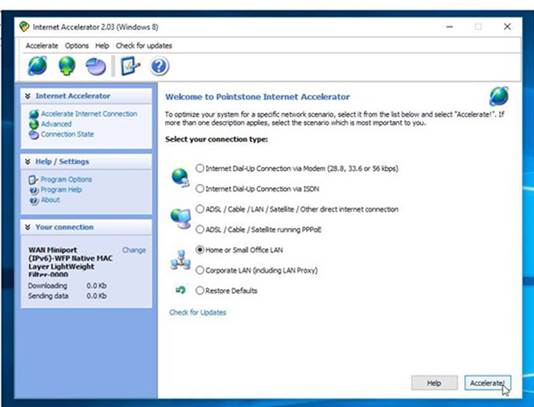The image size is (534, 407).
Task: Click Accelerate Internet Connection sidebar link
Action: point(89,114)
